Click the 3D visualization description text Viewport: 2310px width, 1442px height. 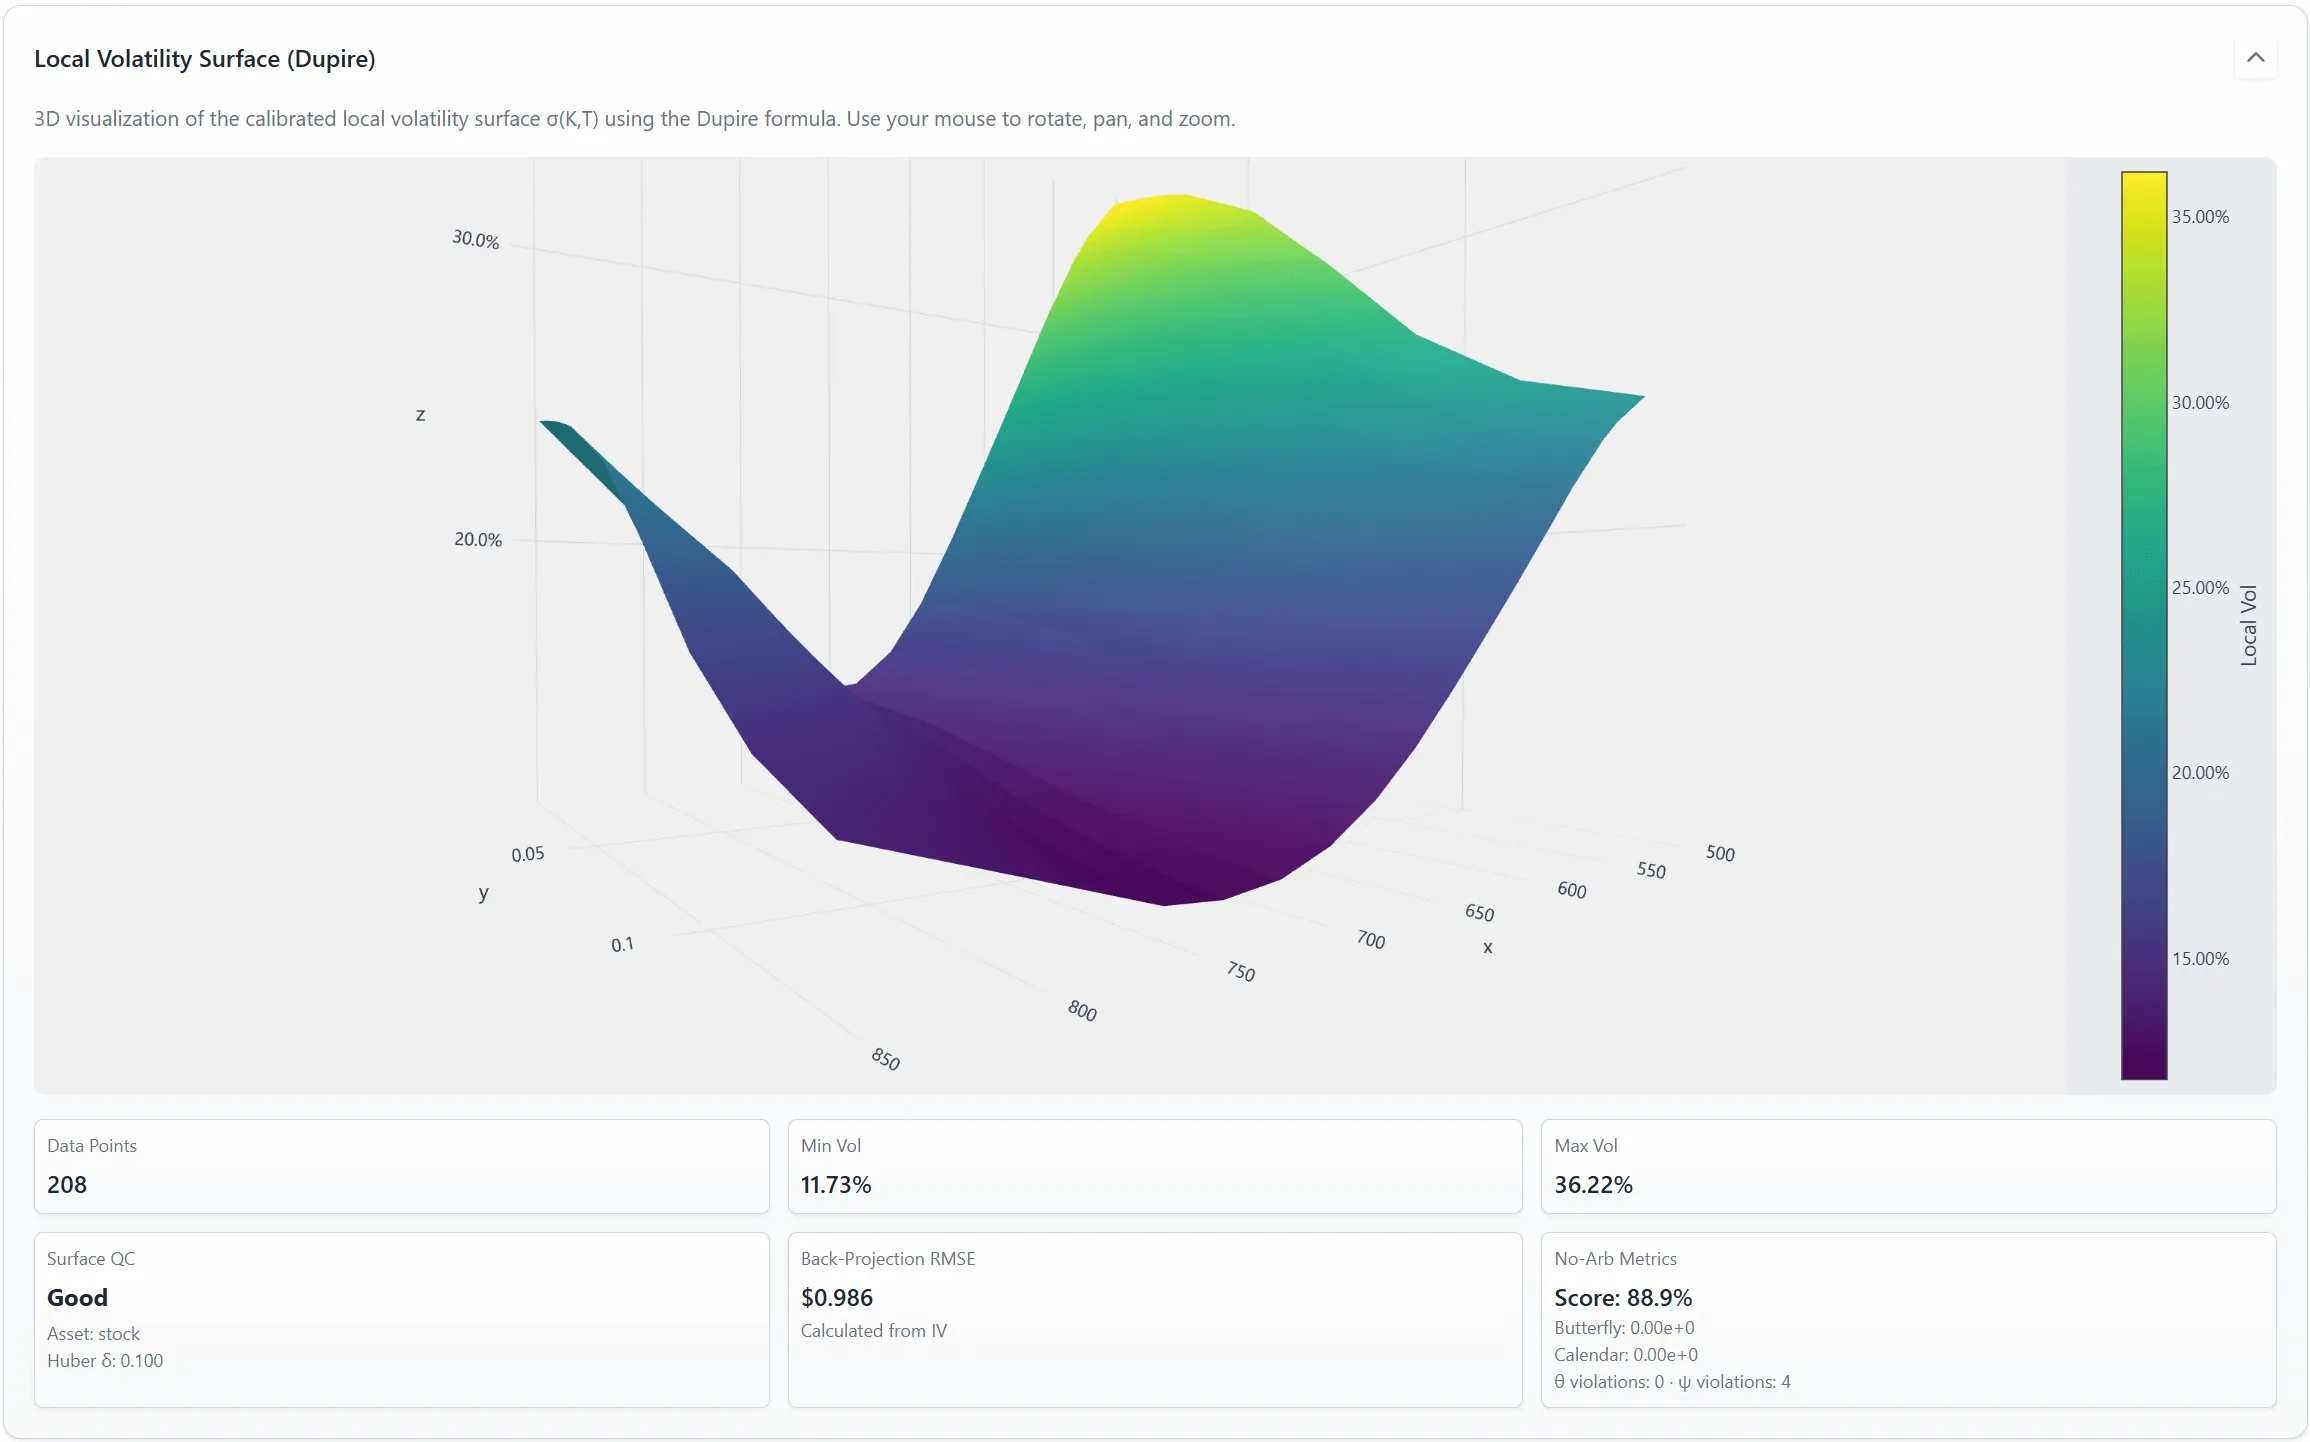[634, 119]
